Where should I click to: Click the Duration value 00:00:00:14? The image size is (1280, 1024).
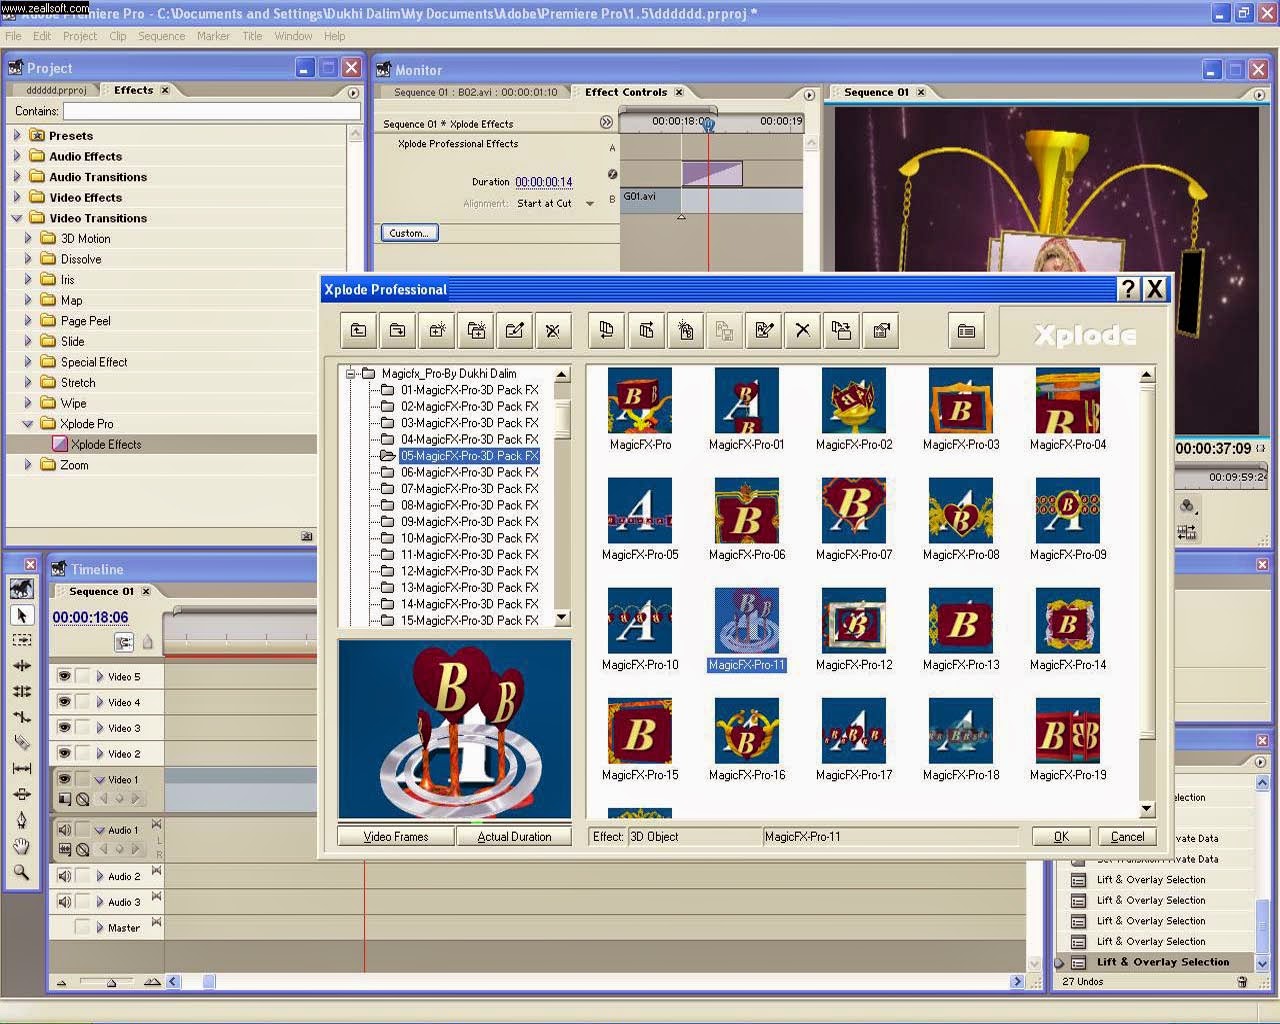pyautogui.click(x=544, y=182)
